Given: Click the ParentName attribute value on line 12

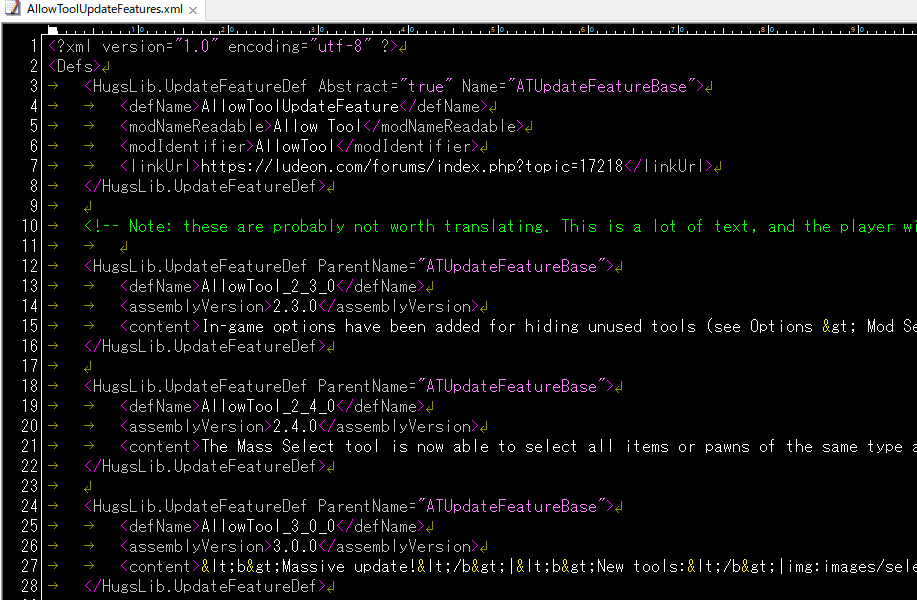Looking at the screenshot, I should [x=512, y=266].
